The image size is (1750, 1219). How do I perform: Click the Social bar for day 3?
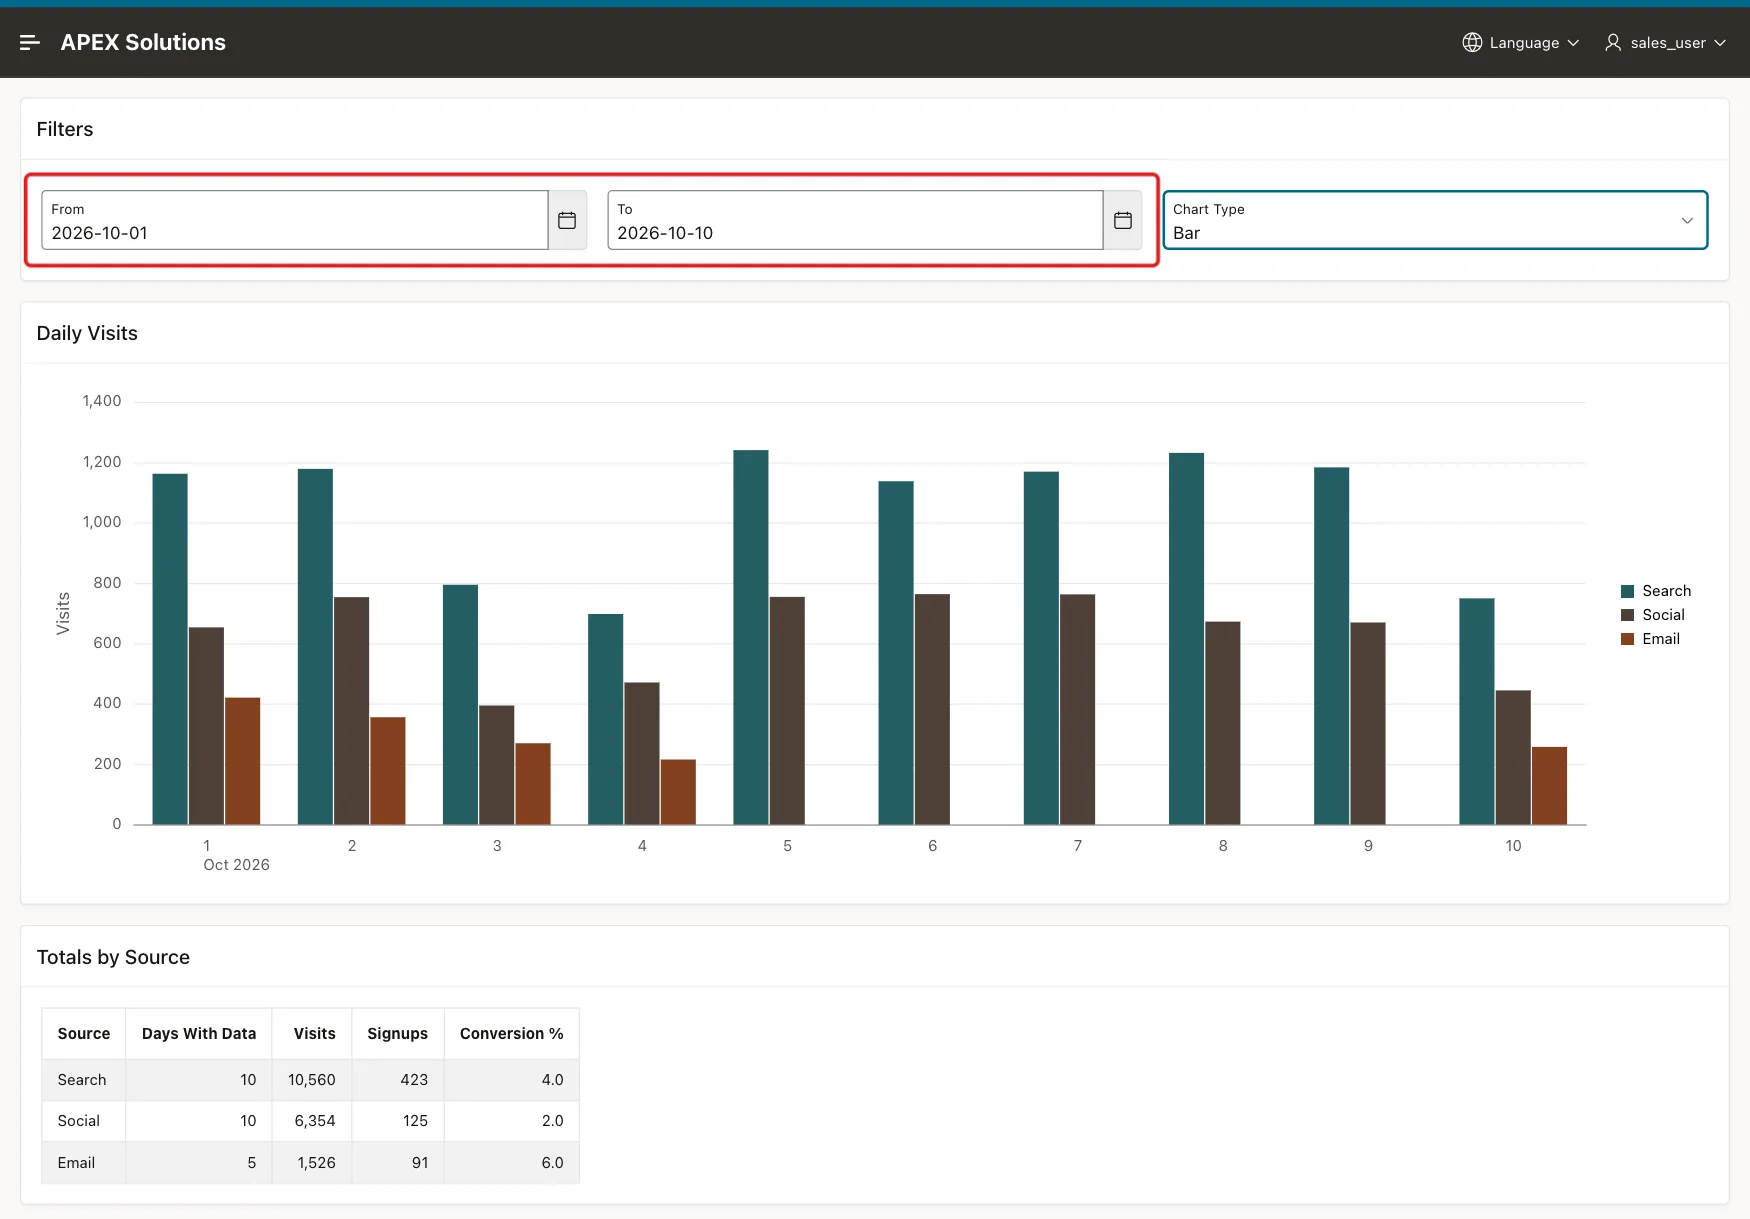pos(496,765)
